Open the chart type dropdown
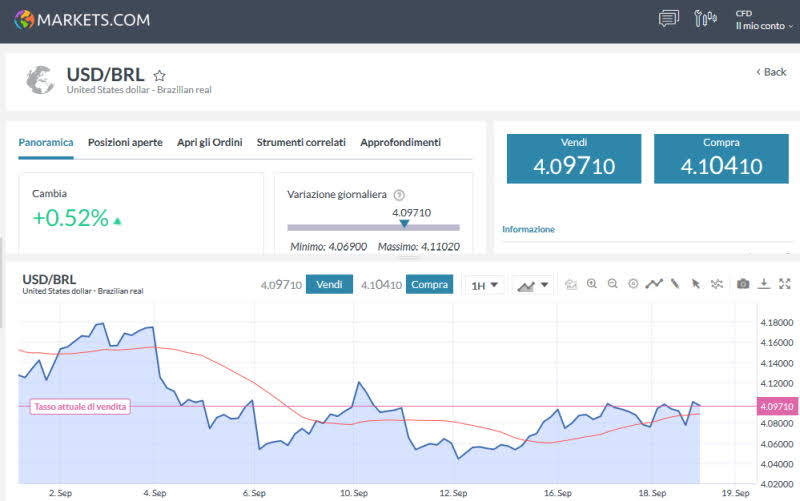The image size is (800, 501). point(532,285)
